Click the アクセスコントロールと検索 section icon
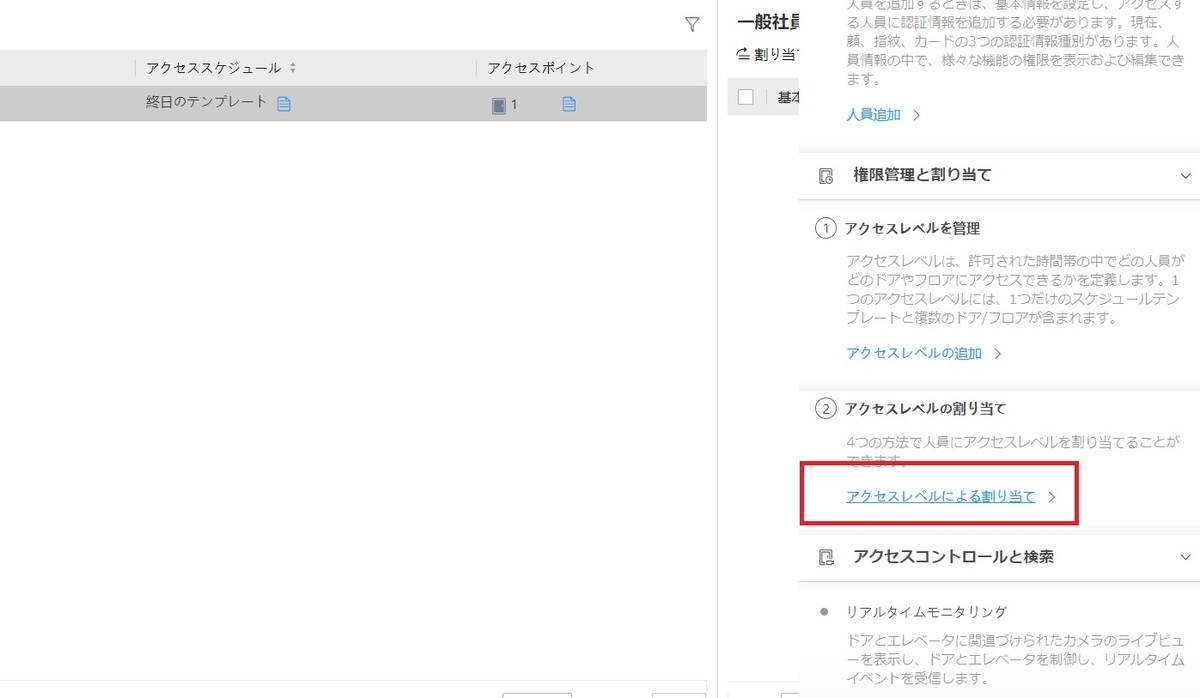The height and width of the screenshot is (698, 1200). tap(825, 557)
